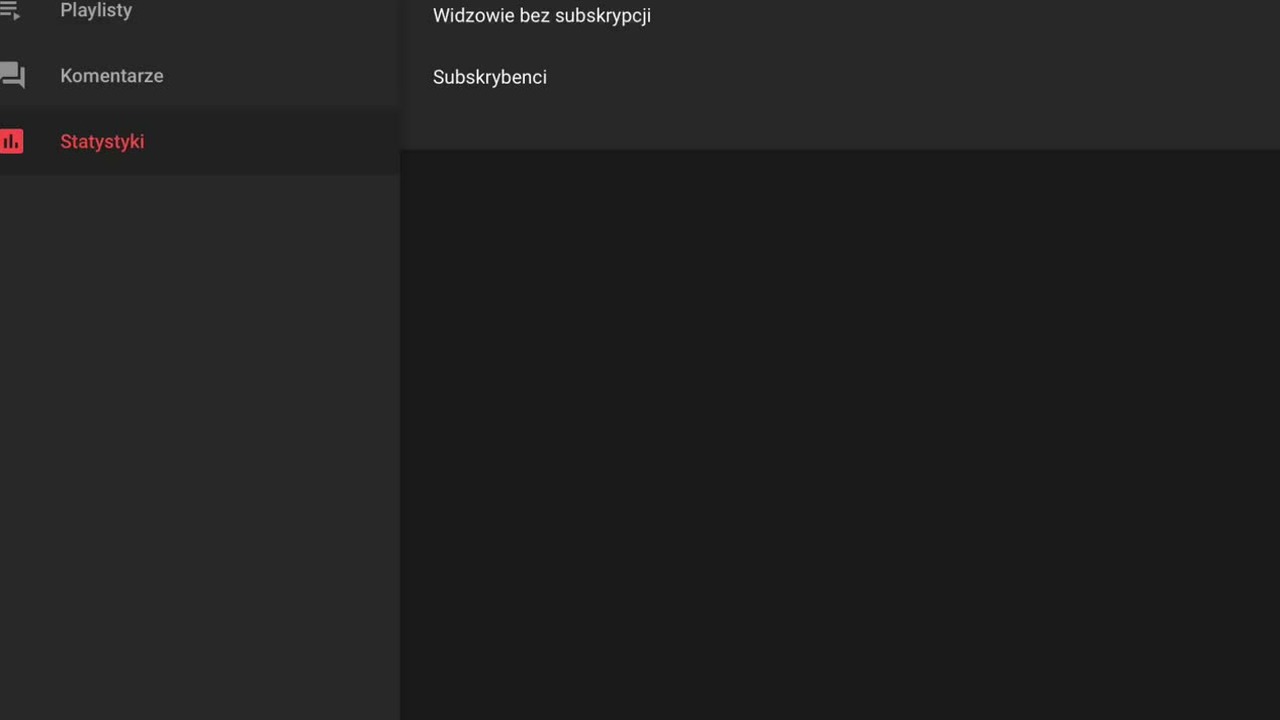
Task: Pick Widzowie bez subskrypcji from list
Action: 541,16
